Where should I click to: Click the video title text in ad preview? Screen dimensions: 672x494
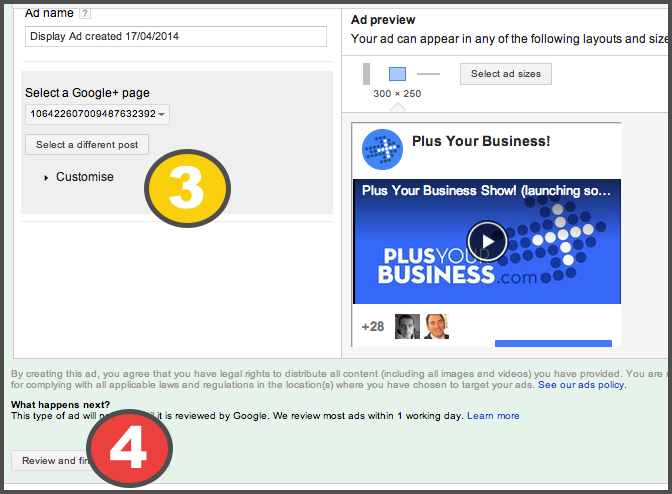pyautogui.click(x=486, y=191)
